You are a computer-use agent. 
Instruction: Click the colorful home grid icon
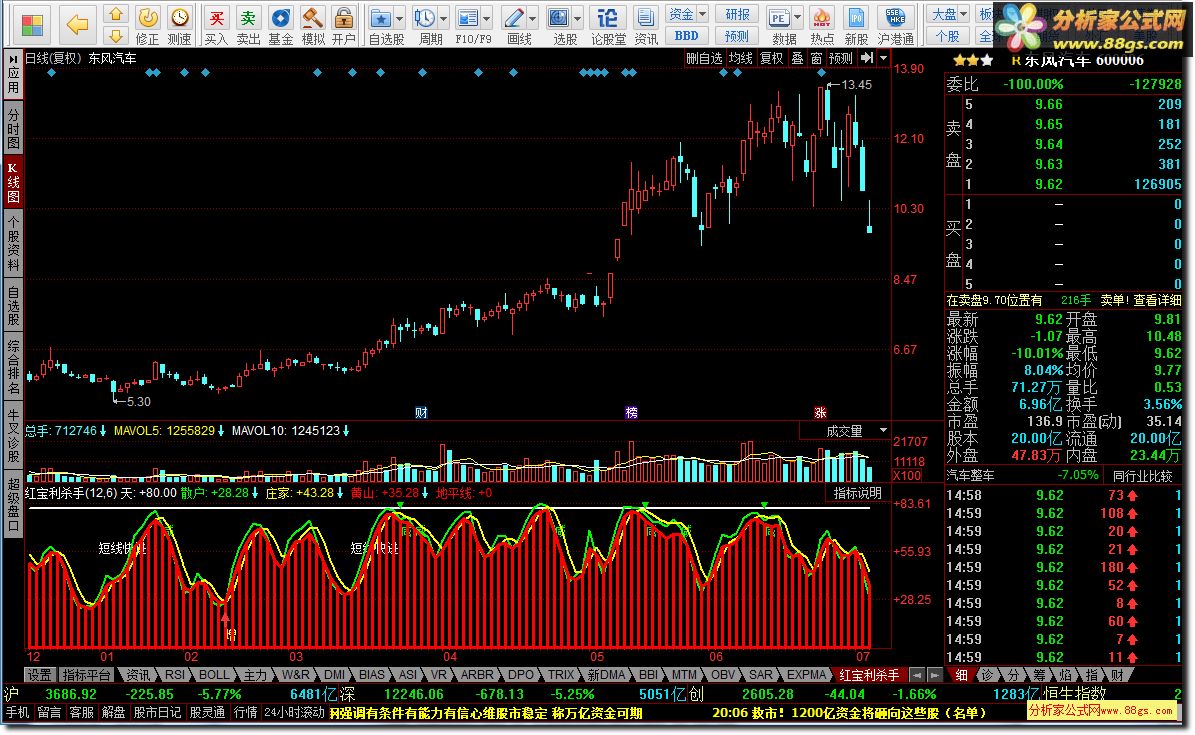[x=32, y=25]
